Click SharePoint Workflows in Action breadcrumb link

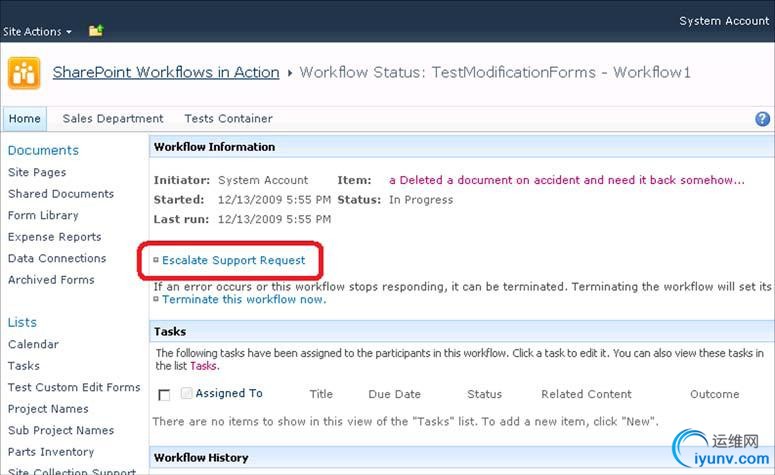click(166, 72)
